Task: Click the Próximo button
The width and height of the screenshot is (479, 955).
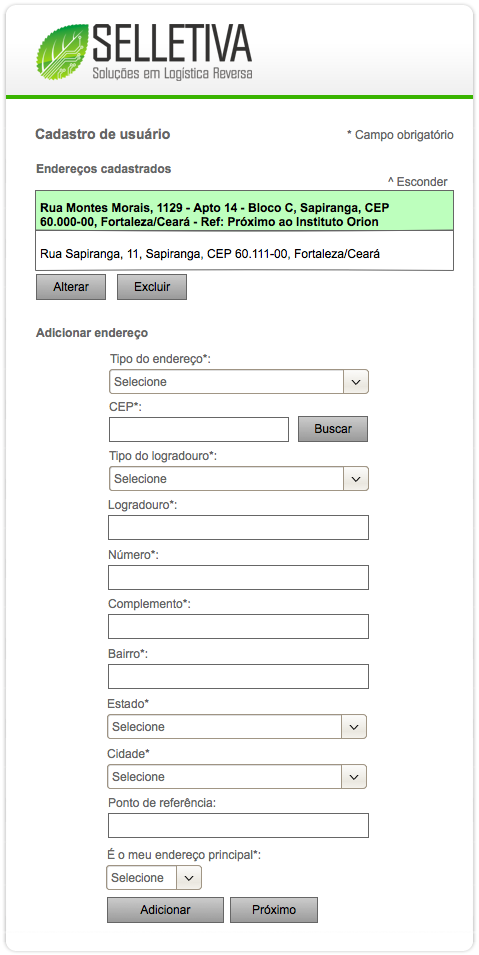Action: (274, 910)
